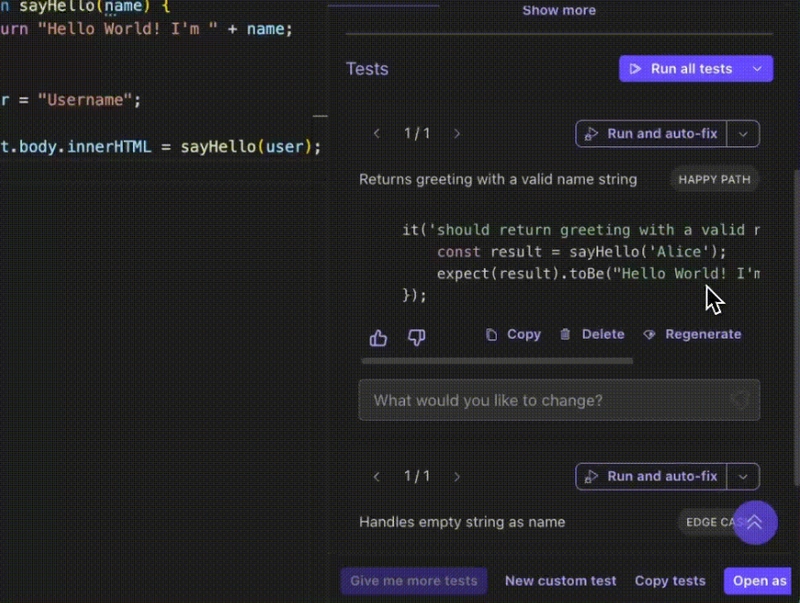This screenshot has width=800, height=603.
Task: Give the test a thumbs down
Action: tap(417, 337)
